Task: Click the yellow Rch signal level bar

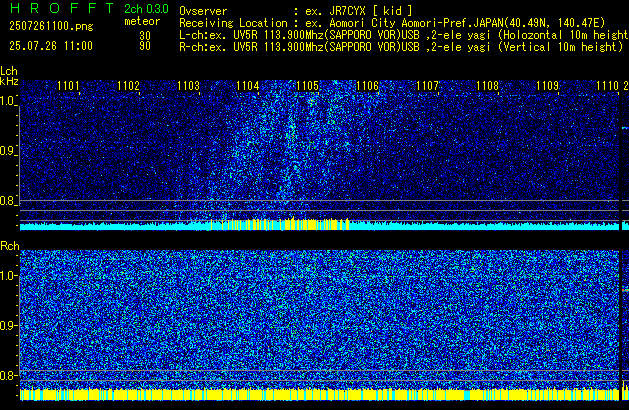Action: point(319,394)
